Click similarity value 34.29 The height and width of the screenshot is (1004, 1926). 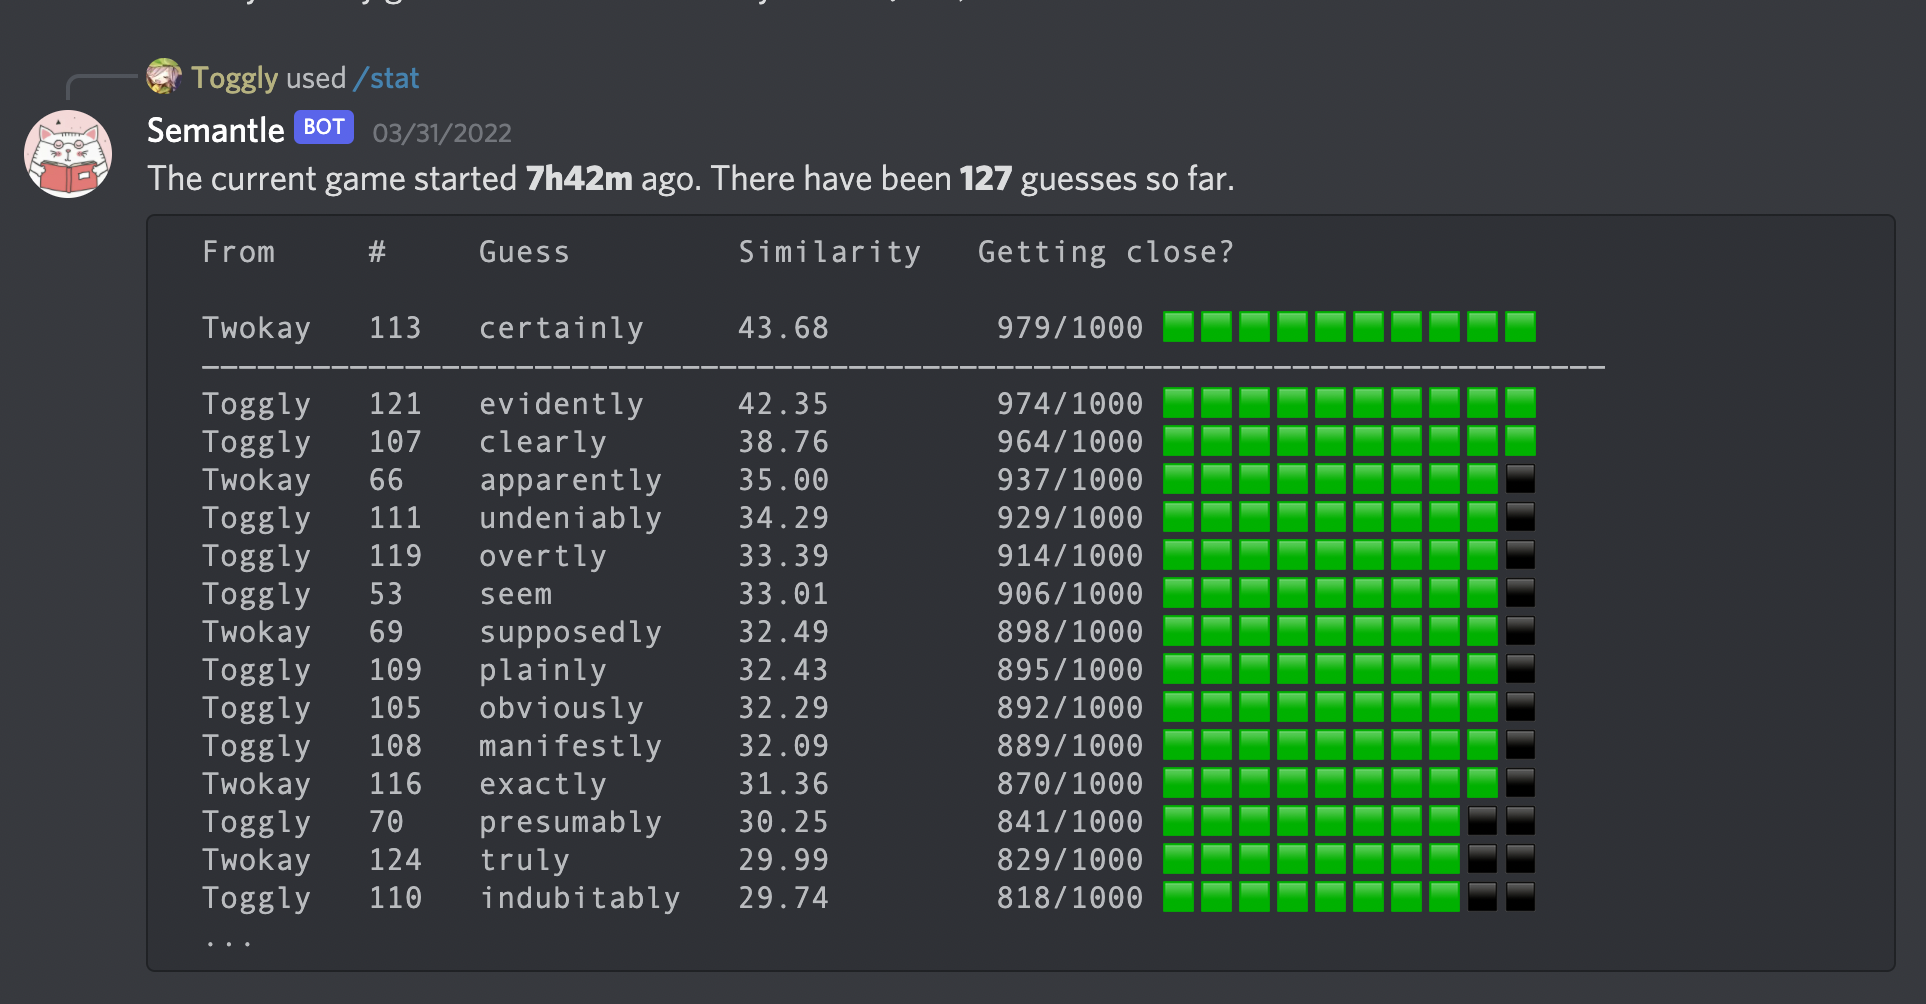pos(784,518)
